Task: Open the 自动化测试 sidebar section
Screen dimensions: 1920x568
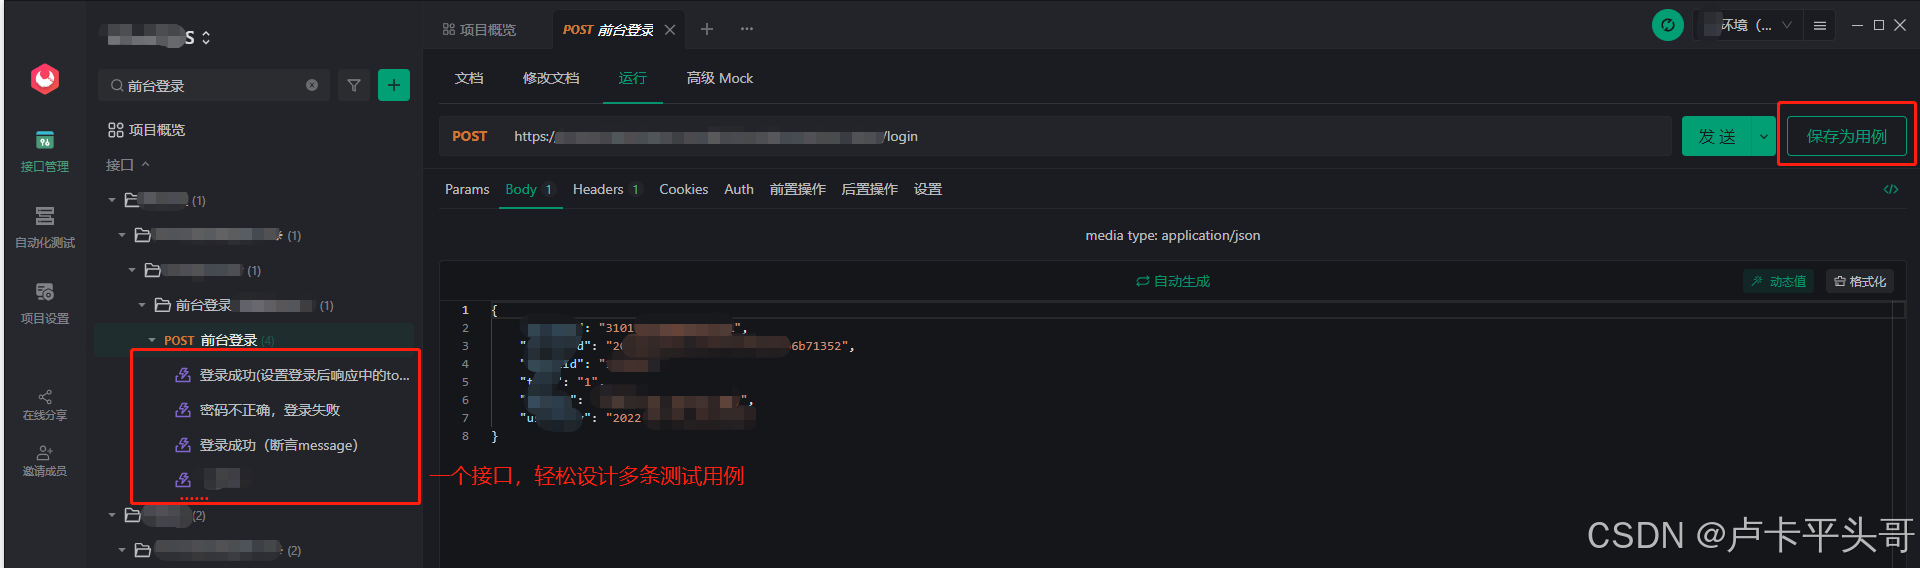Action: (45, 227)
